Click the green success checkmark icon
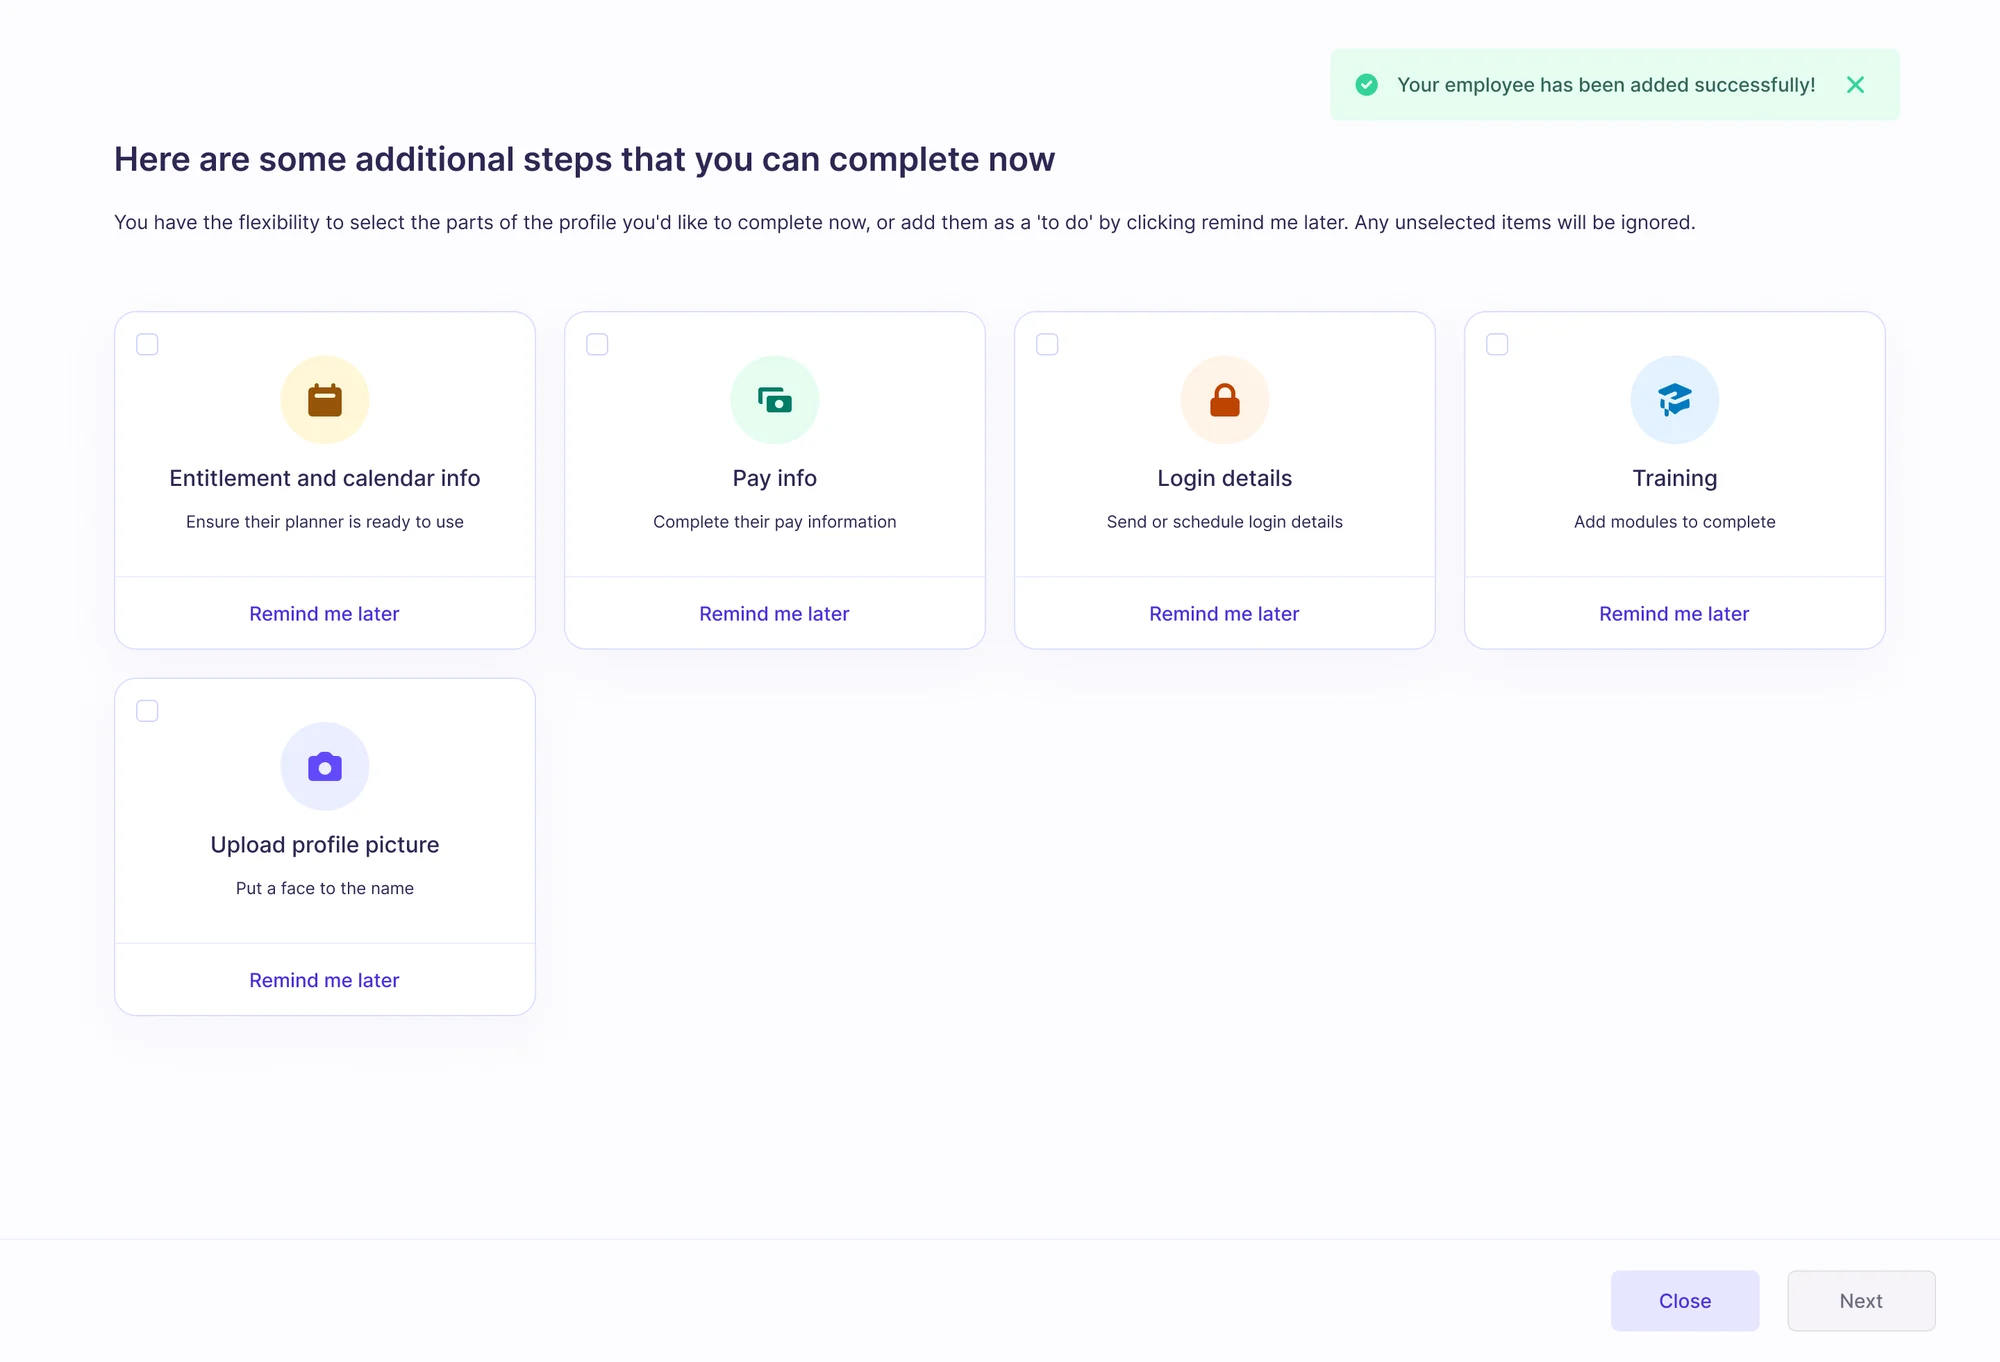The image size is (2000, 1362). point(1366,85)
